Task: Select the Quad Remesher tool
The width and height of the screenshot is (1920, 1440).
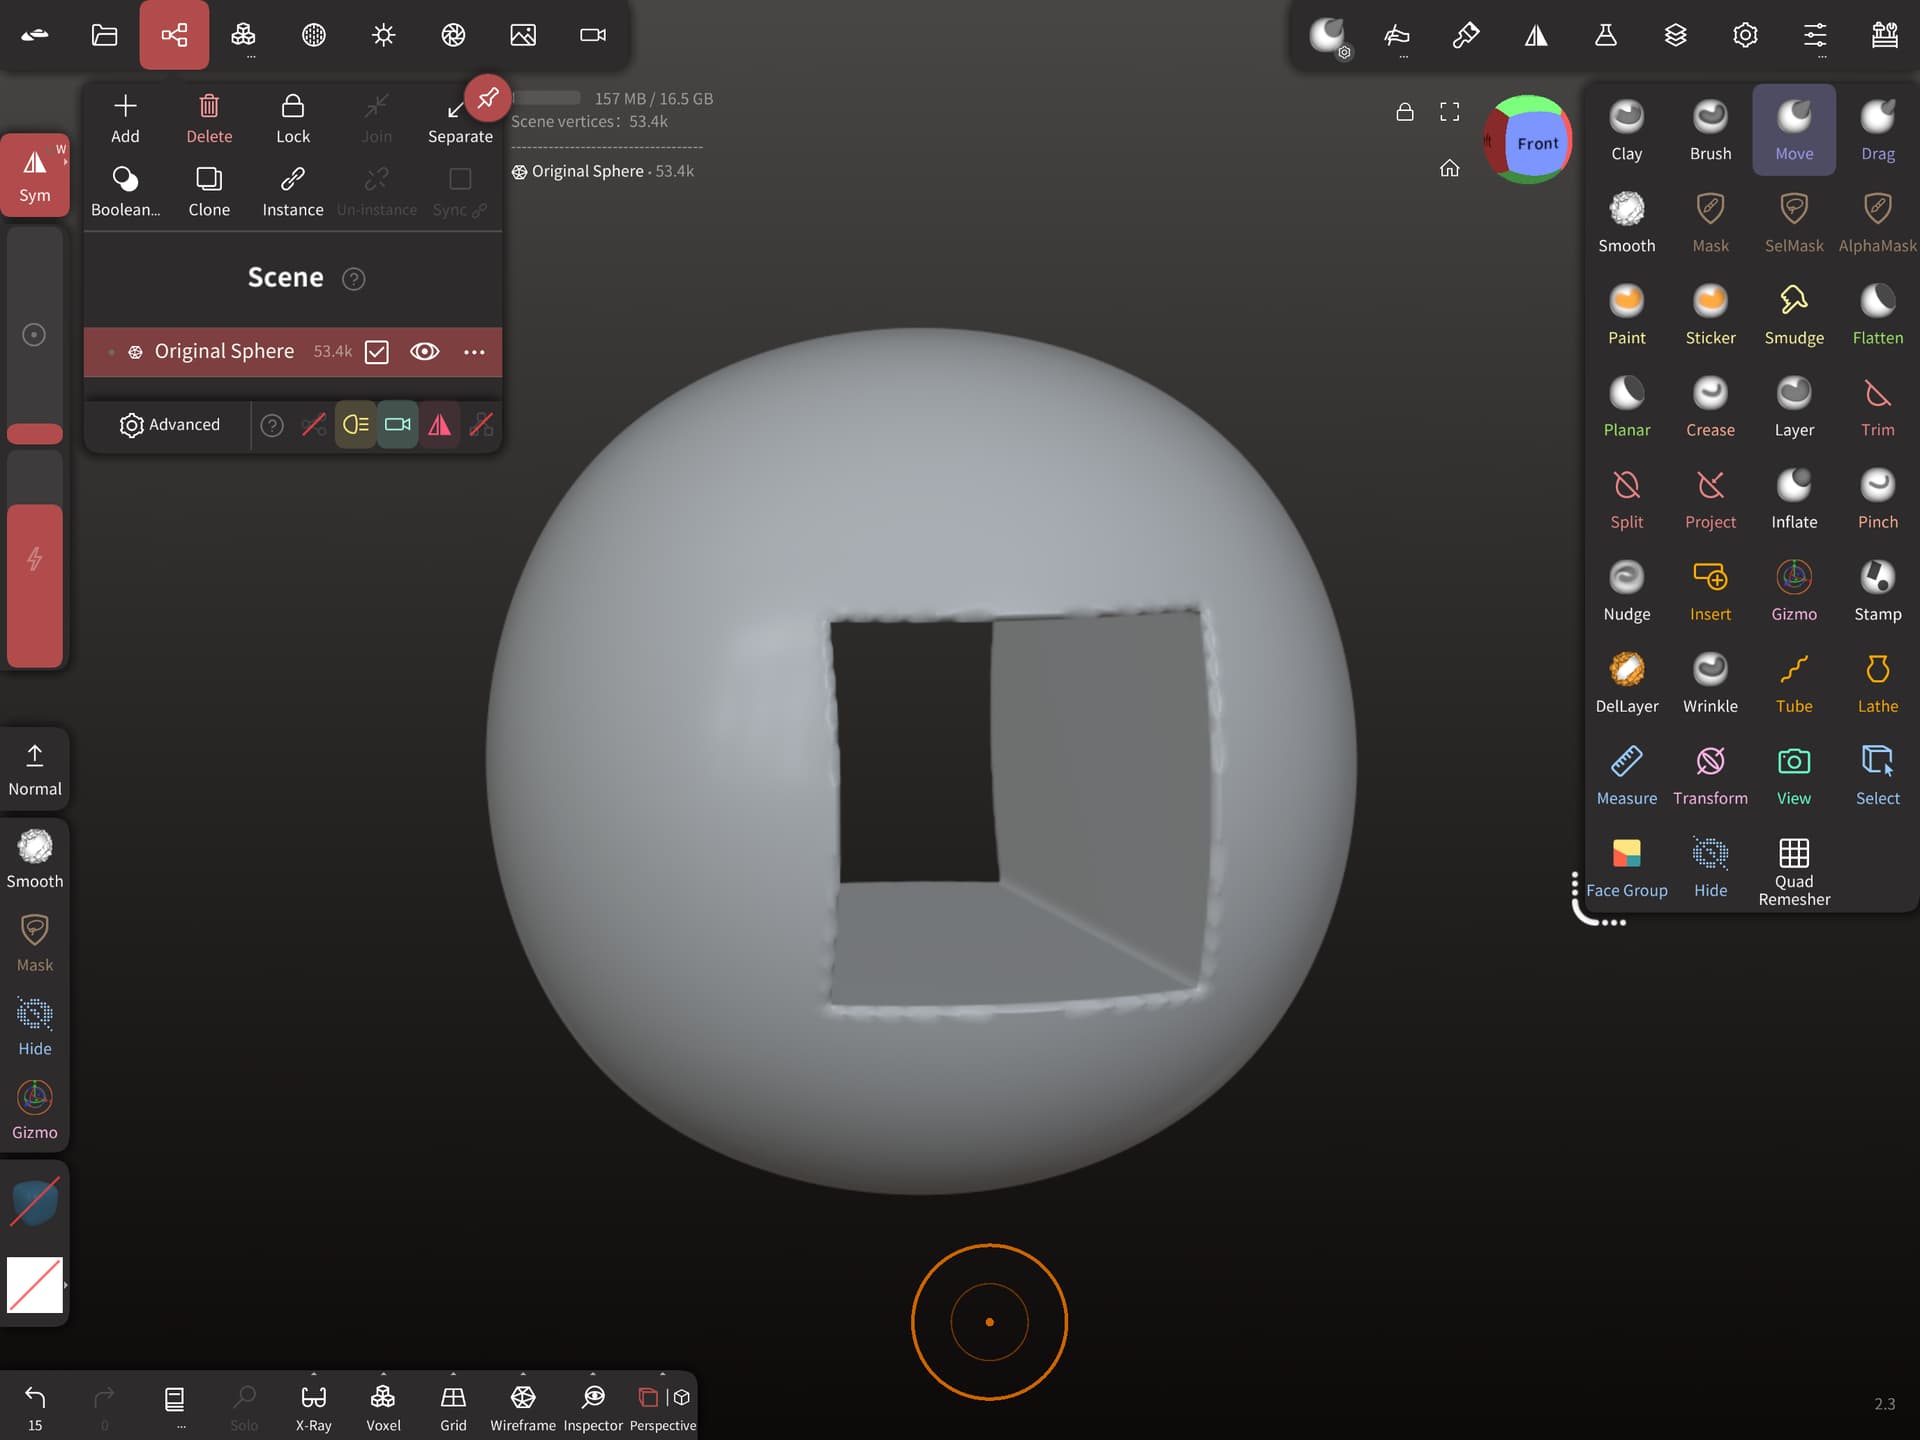Action: [x=1794, y=870]
